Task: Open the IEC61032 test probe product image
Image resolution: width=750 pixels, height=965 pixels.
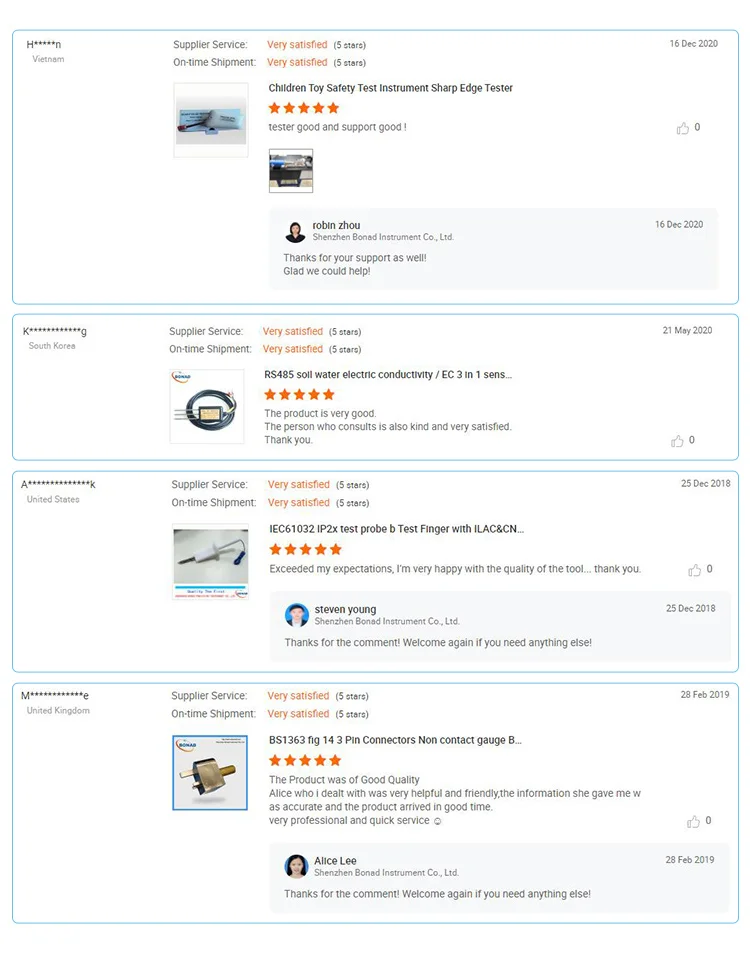Action: tap(210, 562)
